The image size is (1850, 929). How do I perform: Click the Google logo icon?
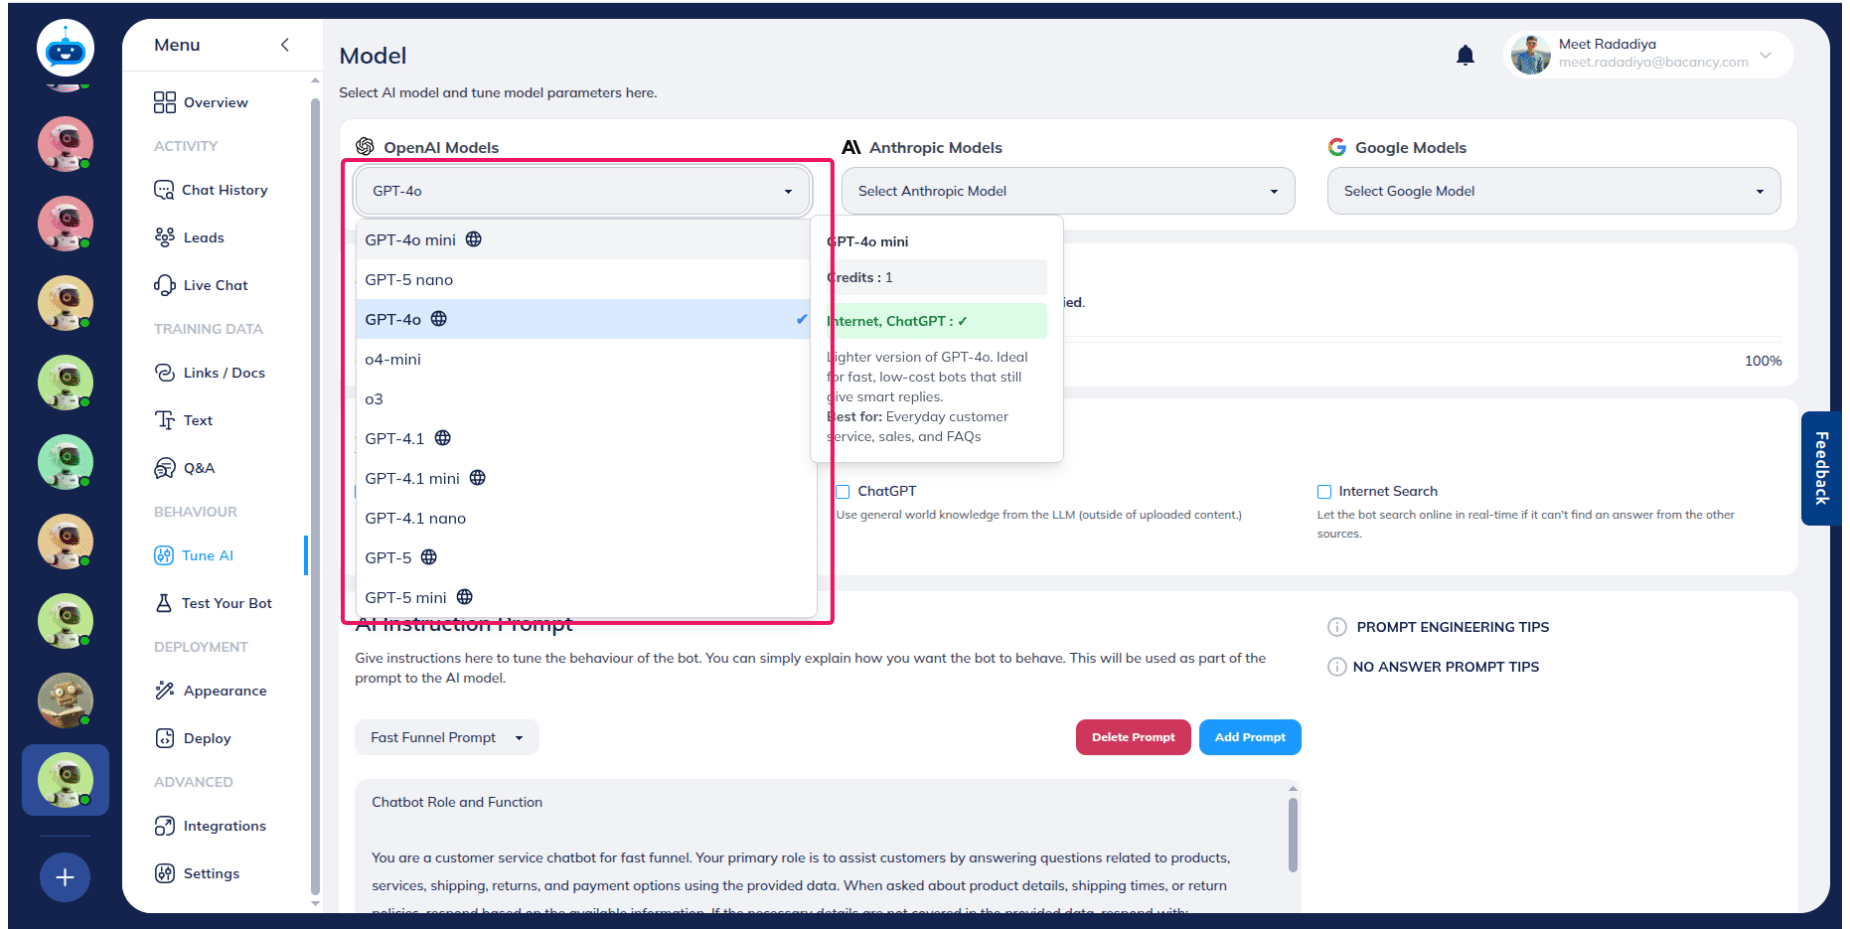point(1337,147)
